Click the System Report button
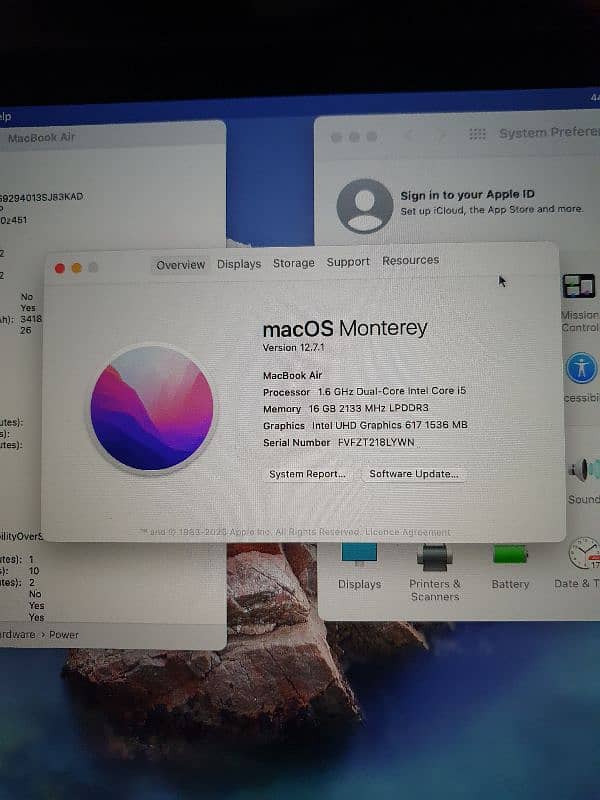 (307, 474)
